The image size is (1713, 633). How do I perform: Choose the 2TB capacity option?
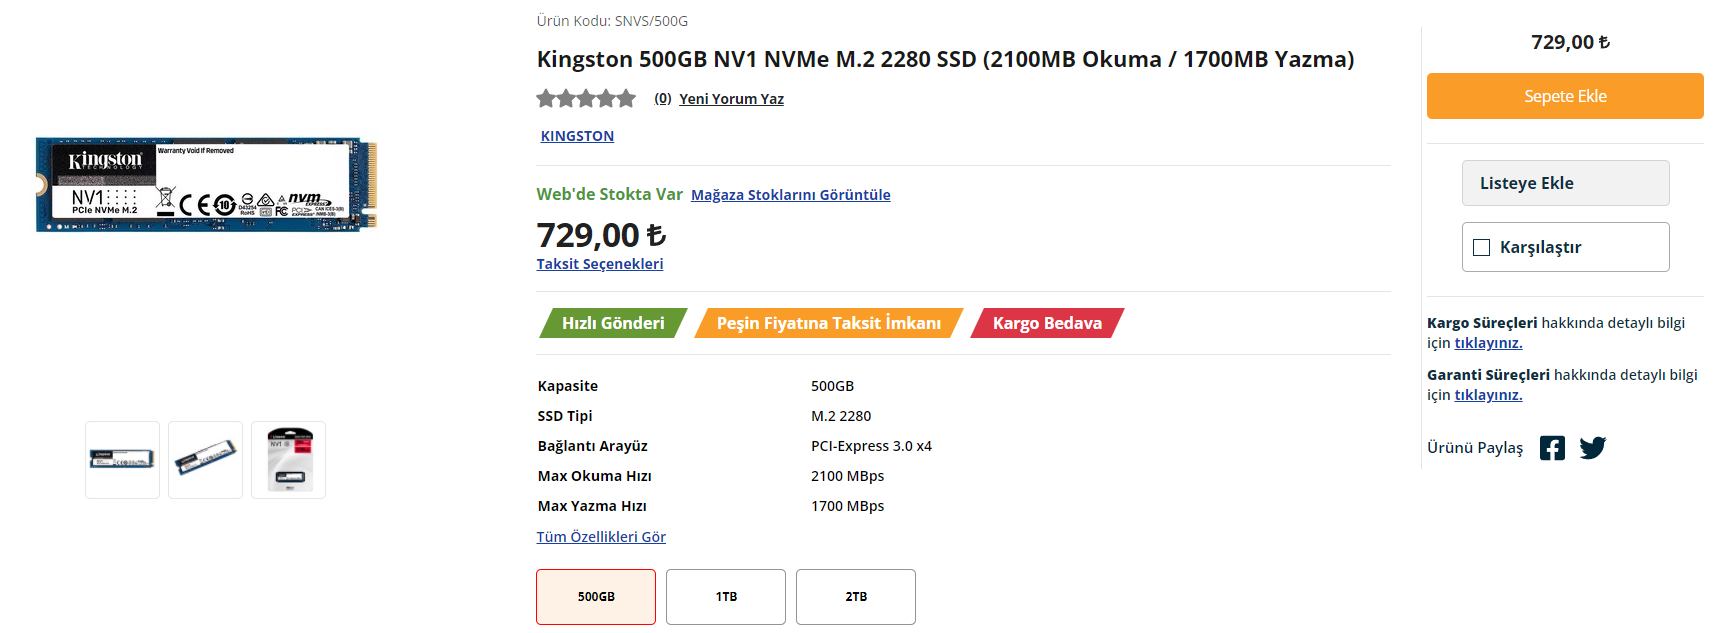(x=856, y=597)
